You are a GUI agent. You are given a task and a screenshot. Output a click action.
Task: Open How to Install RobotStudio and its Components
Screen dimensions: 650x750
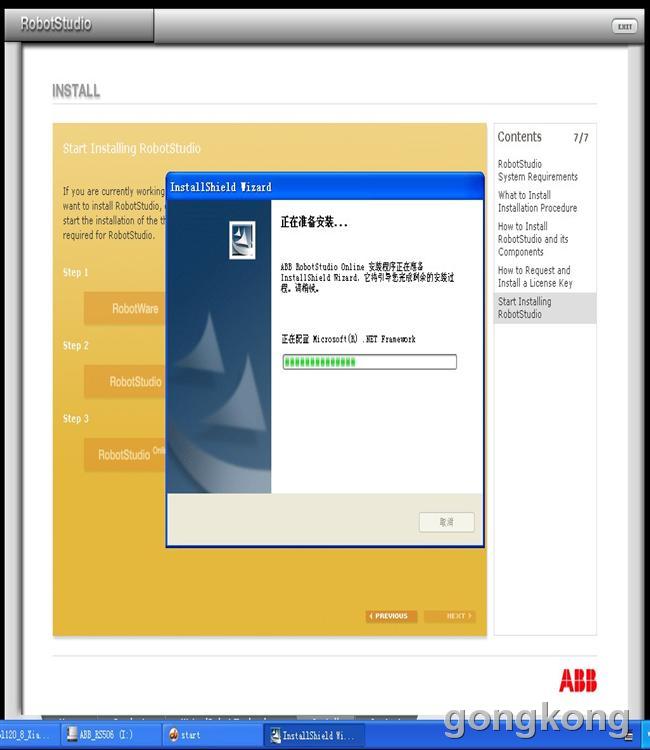[x=533, y=239]
